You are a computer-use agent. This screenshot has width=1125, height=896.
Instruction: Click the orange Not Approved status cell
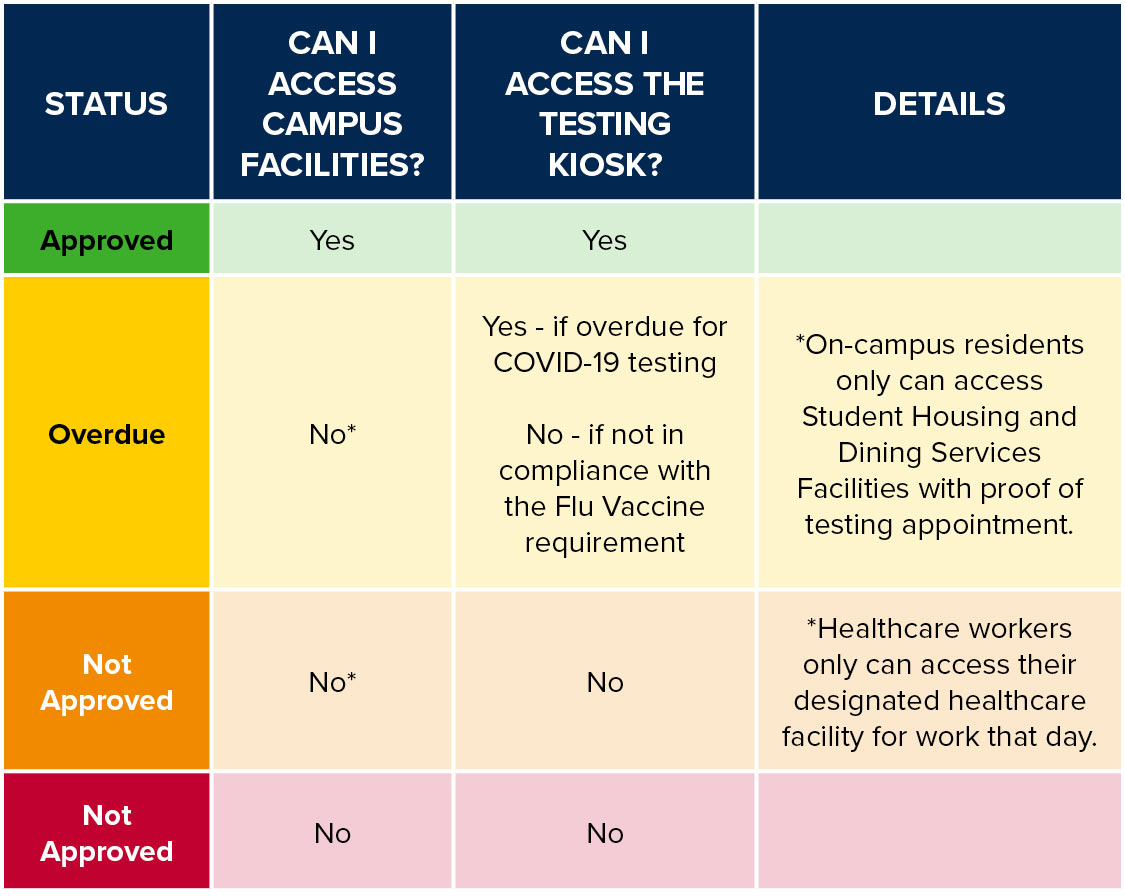coord(106,683)
